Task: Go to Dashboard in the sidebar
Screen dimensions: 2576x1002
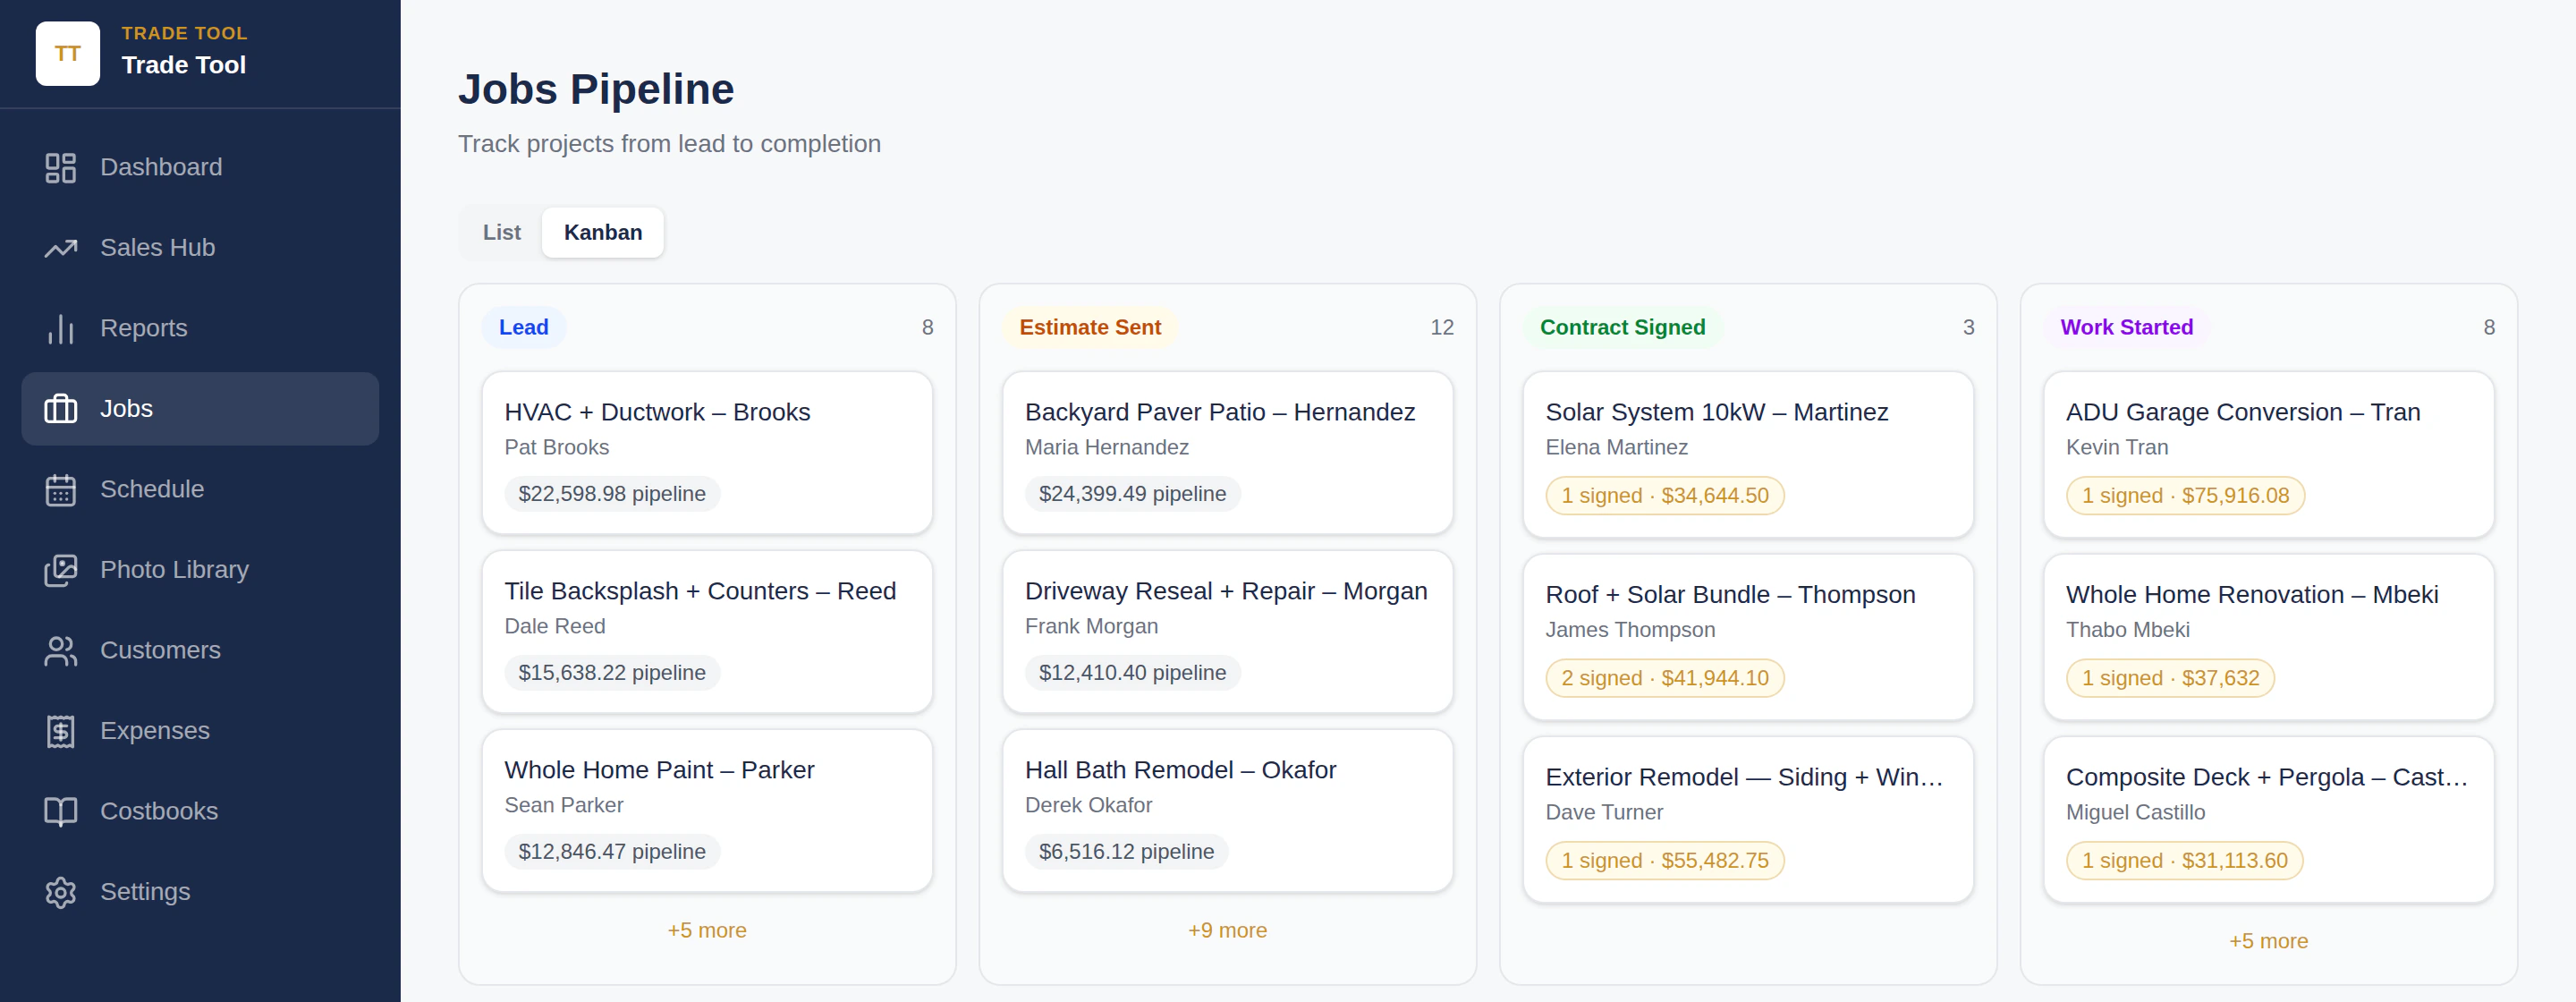Action: click(200, 167)
